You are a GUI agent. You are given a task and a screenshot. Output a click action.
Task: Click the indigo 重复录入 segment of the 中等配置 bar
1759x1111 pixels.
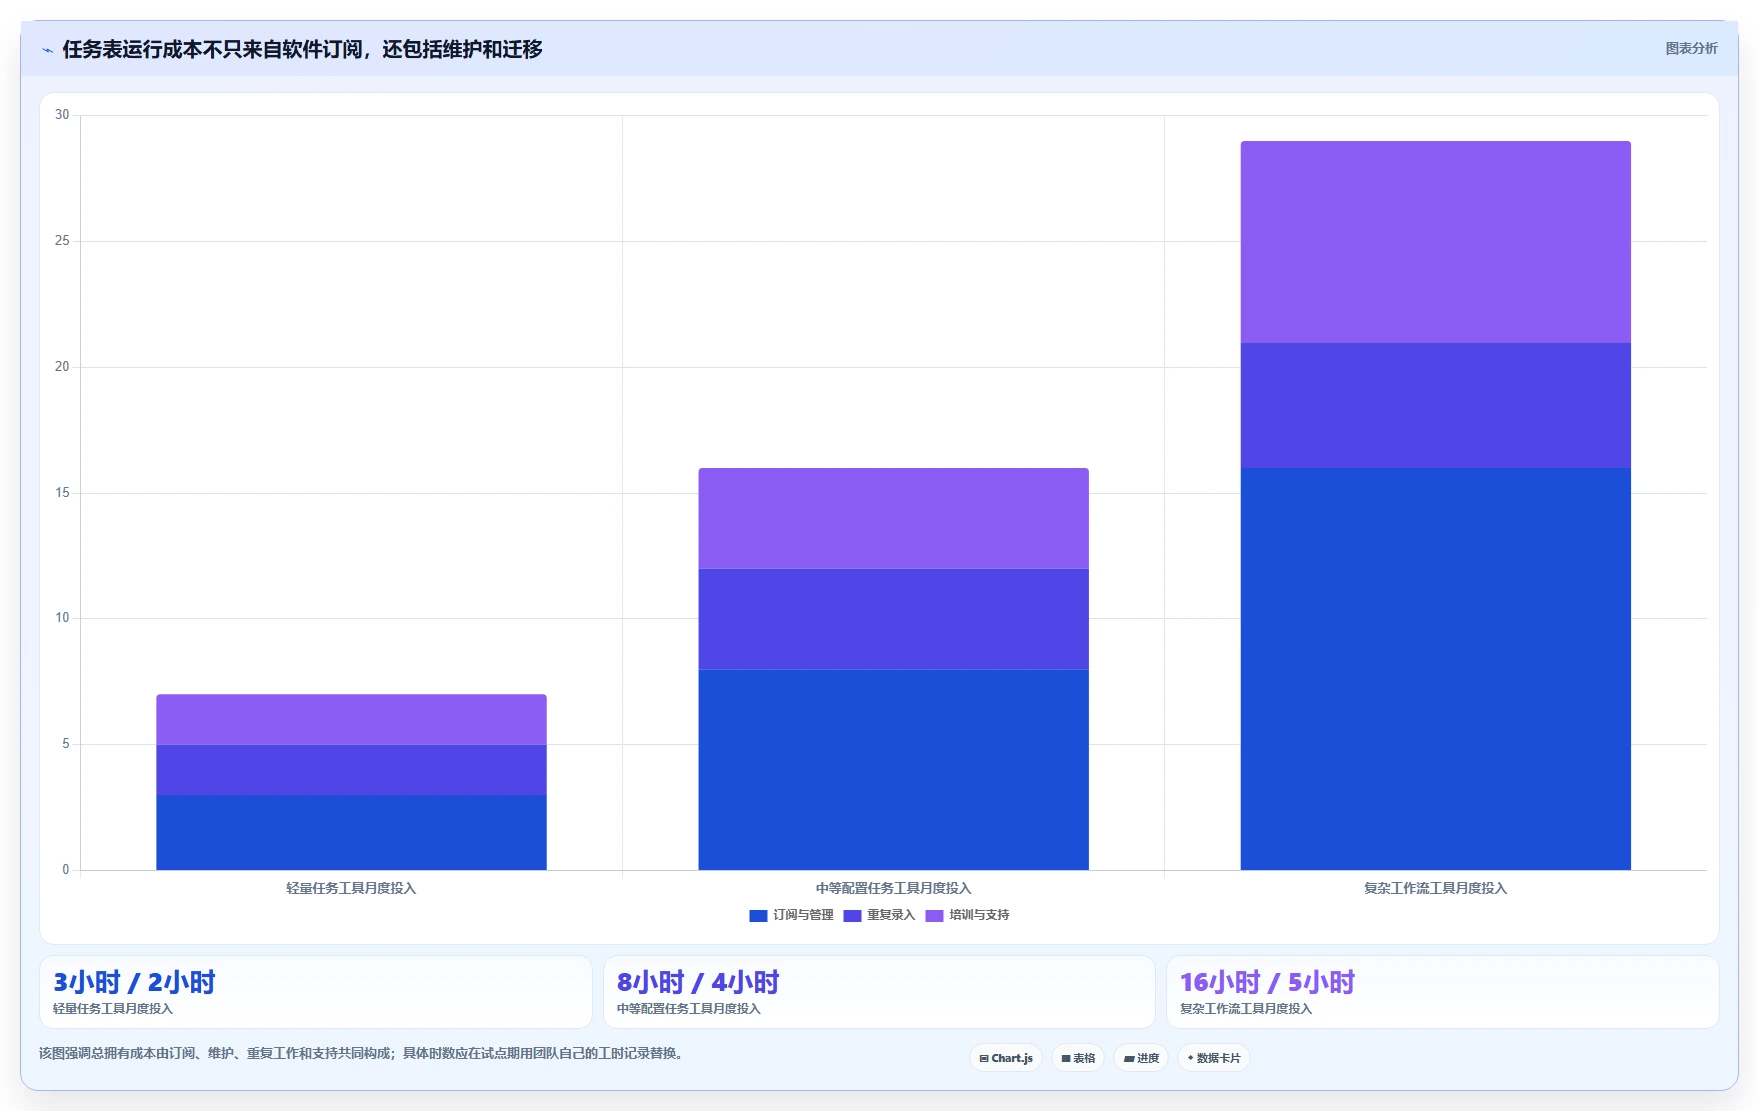pyautogui.click(x=893, y=619)
